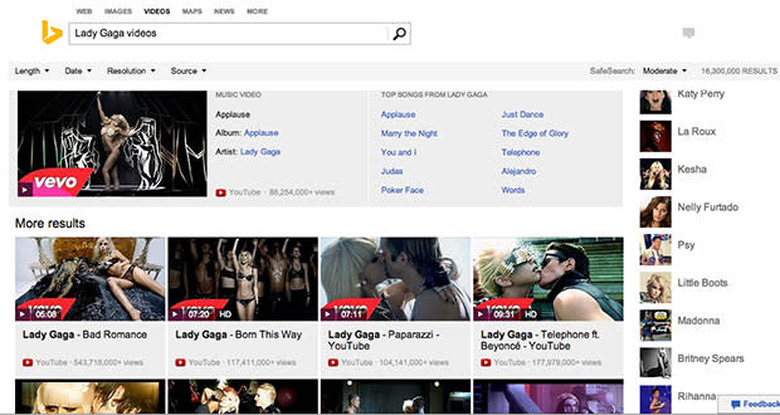Open the chat notification icon
The height and width of the screenshot is (415, 780).
pos(688,34)
